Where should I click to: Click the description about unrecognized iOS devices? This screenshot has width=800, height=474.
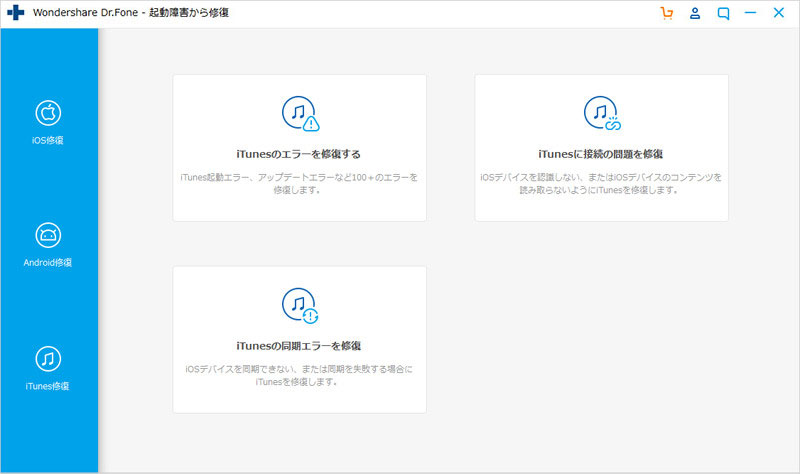[601, 184]
